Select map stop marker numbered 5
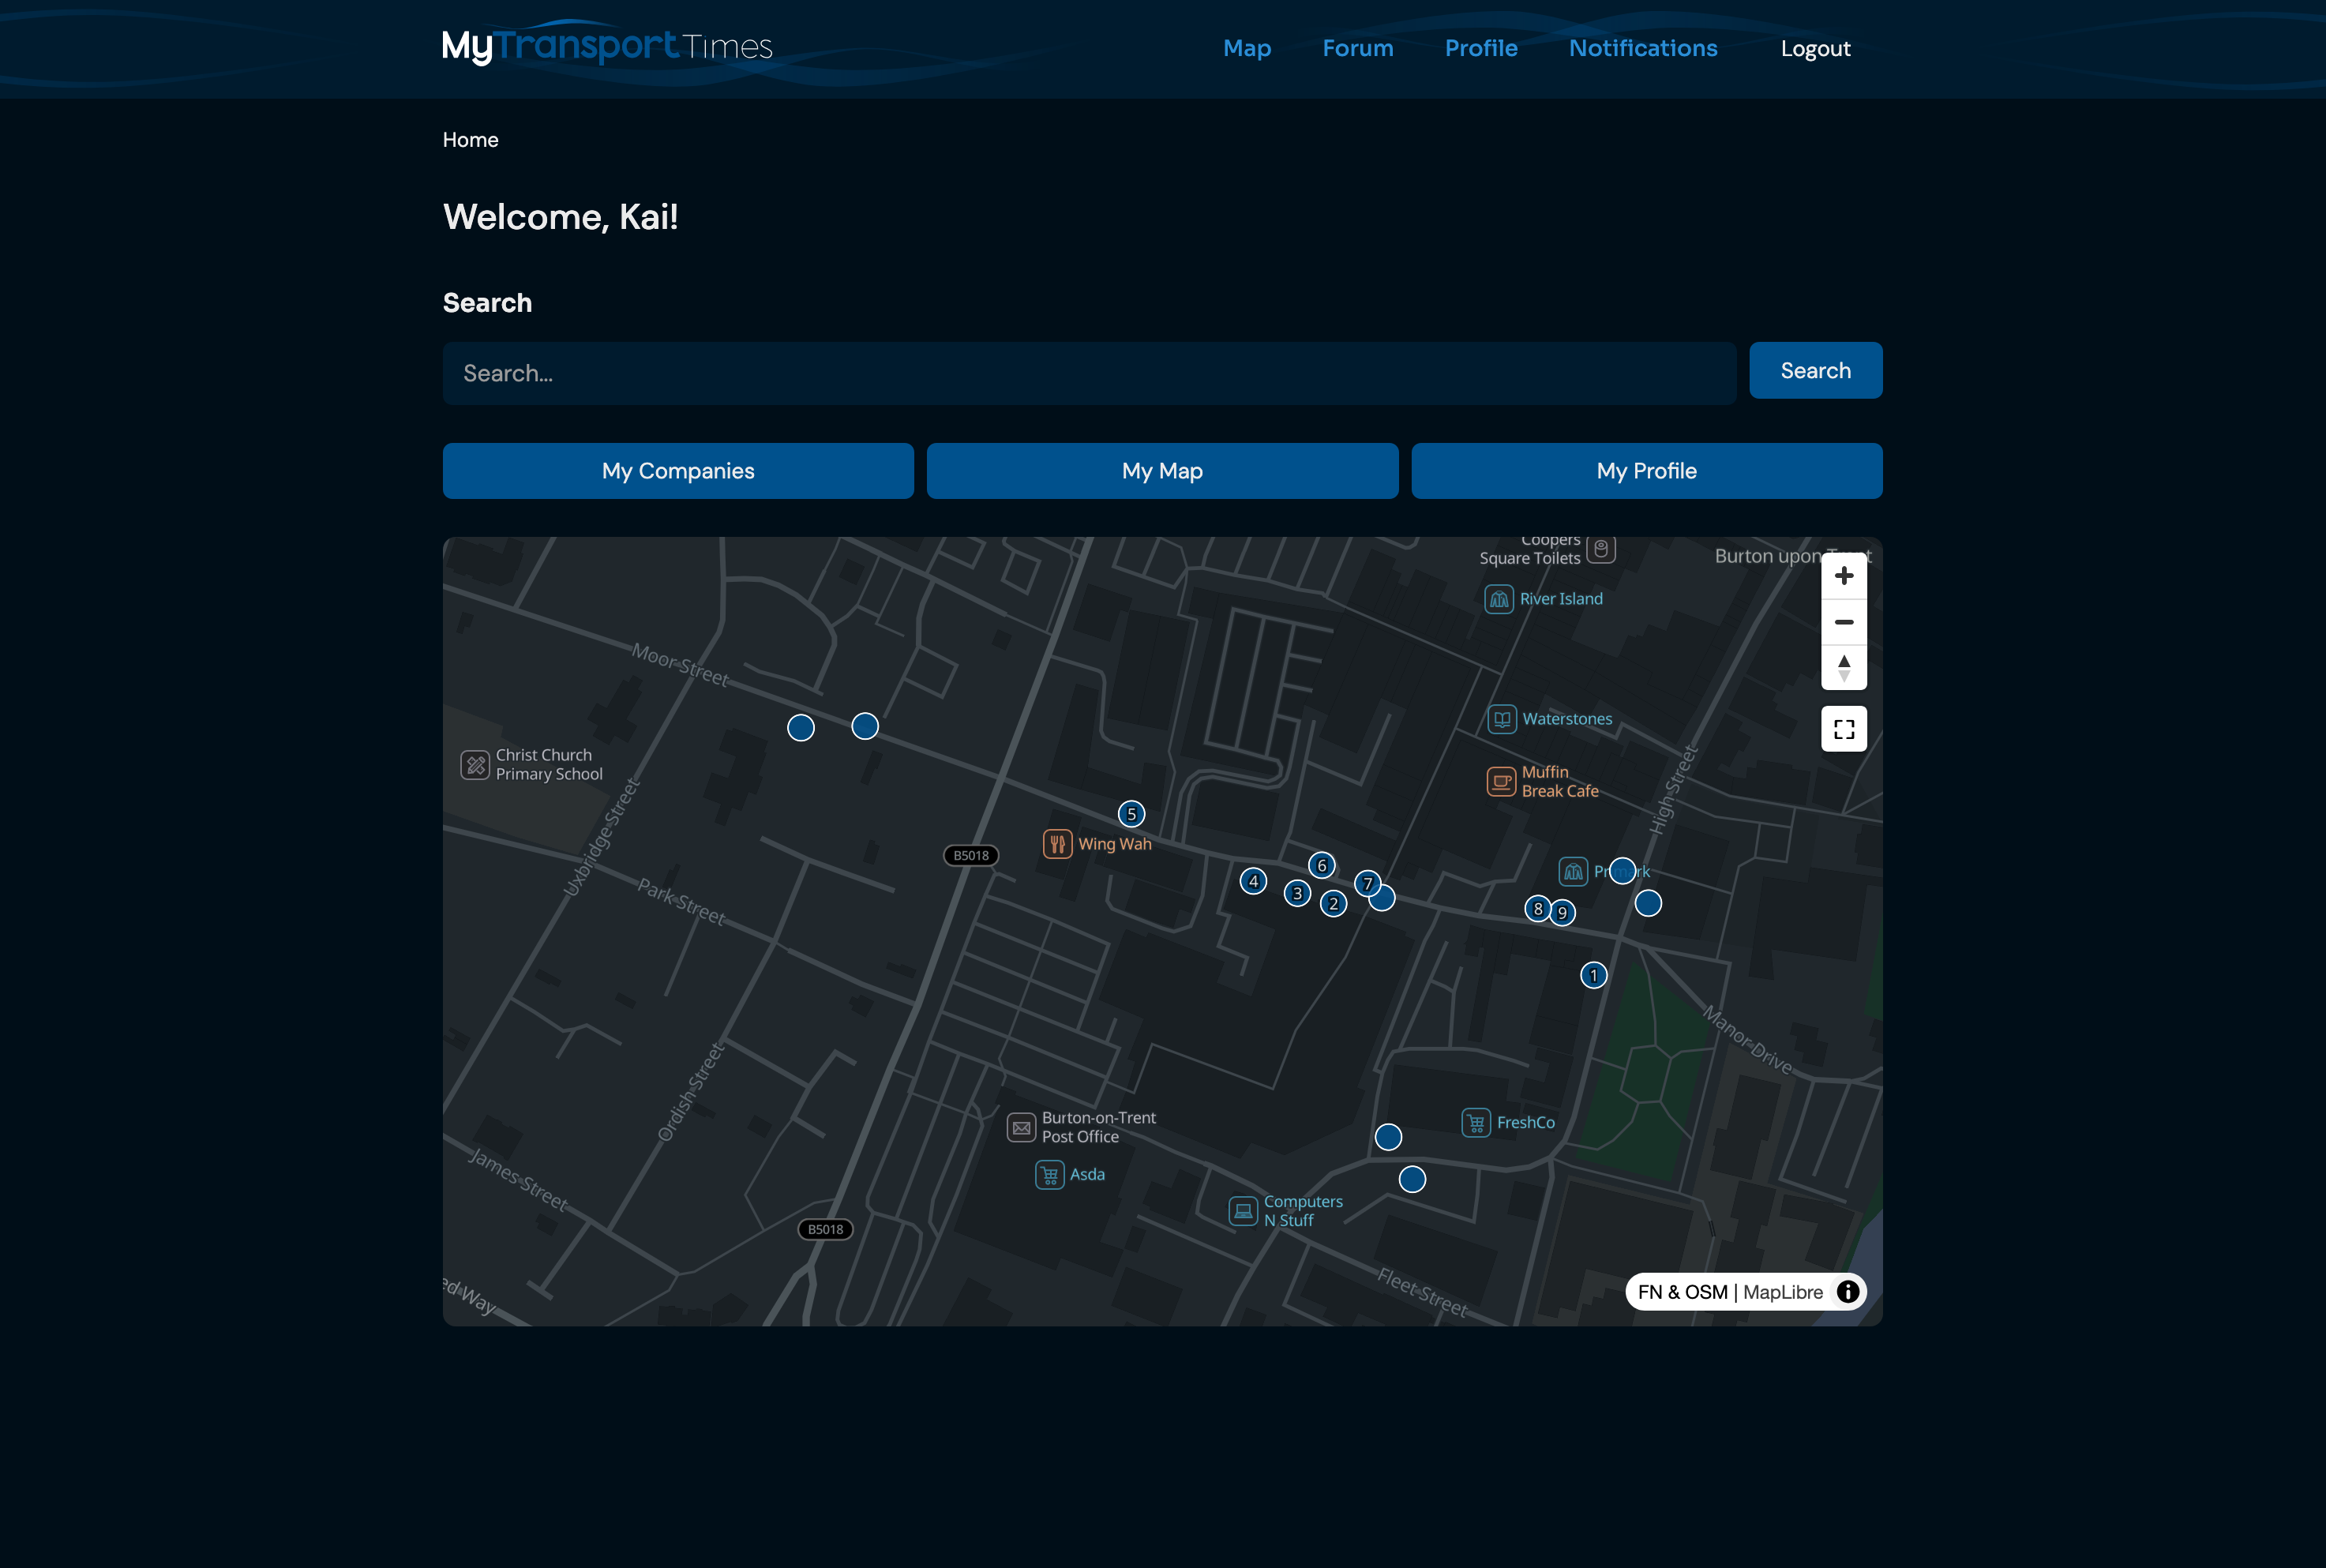 click(x=1131, y=814)
